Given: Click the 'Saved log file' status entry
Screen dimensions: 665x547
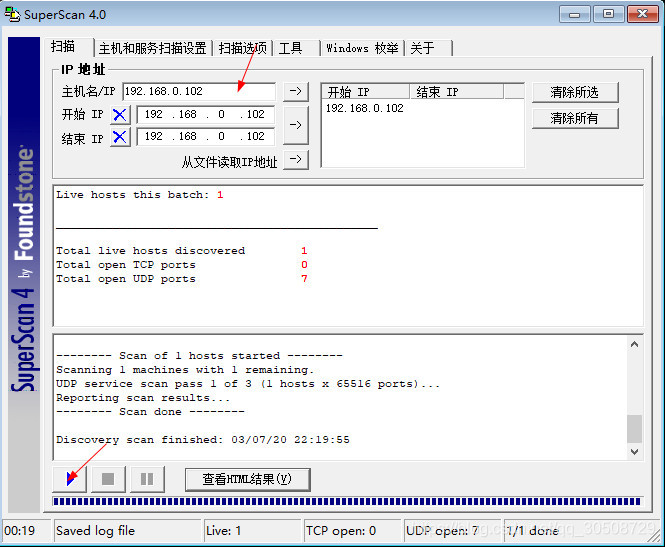Looking at the screenshot, I should 127,531.
